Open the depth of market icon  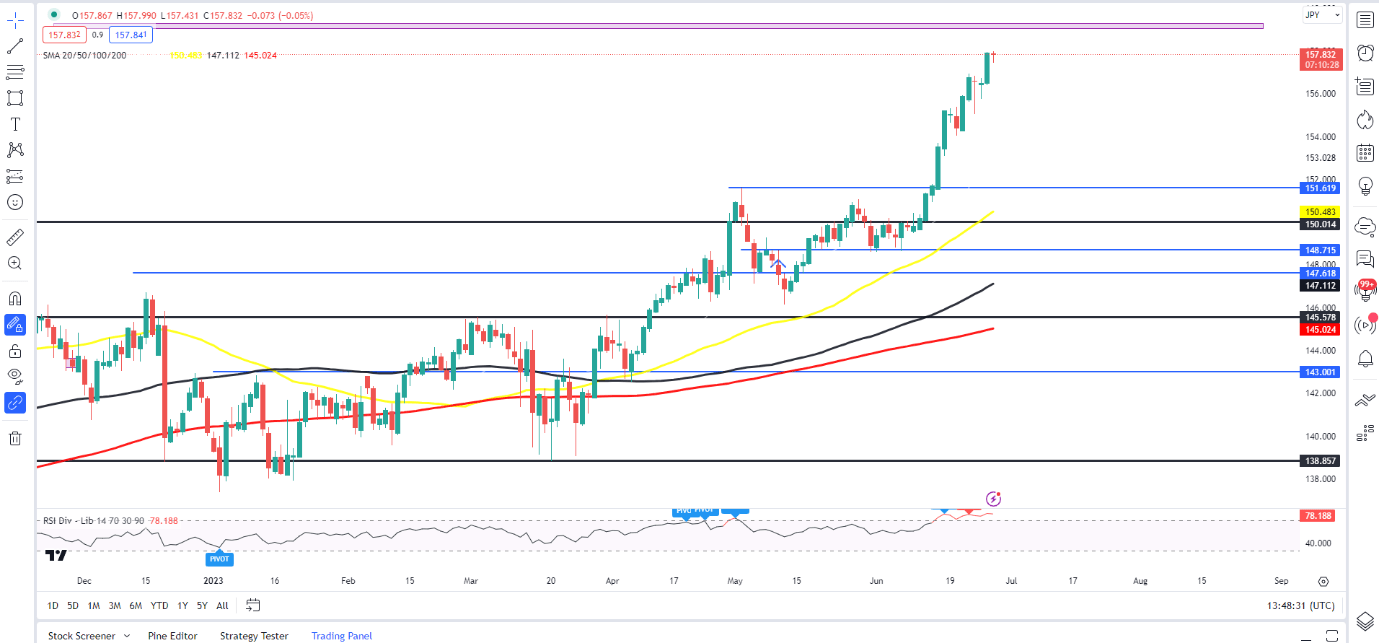(x=1365, y=433)
